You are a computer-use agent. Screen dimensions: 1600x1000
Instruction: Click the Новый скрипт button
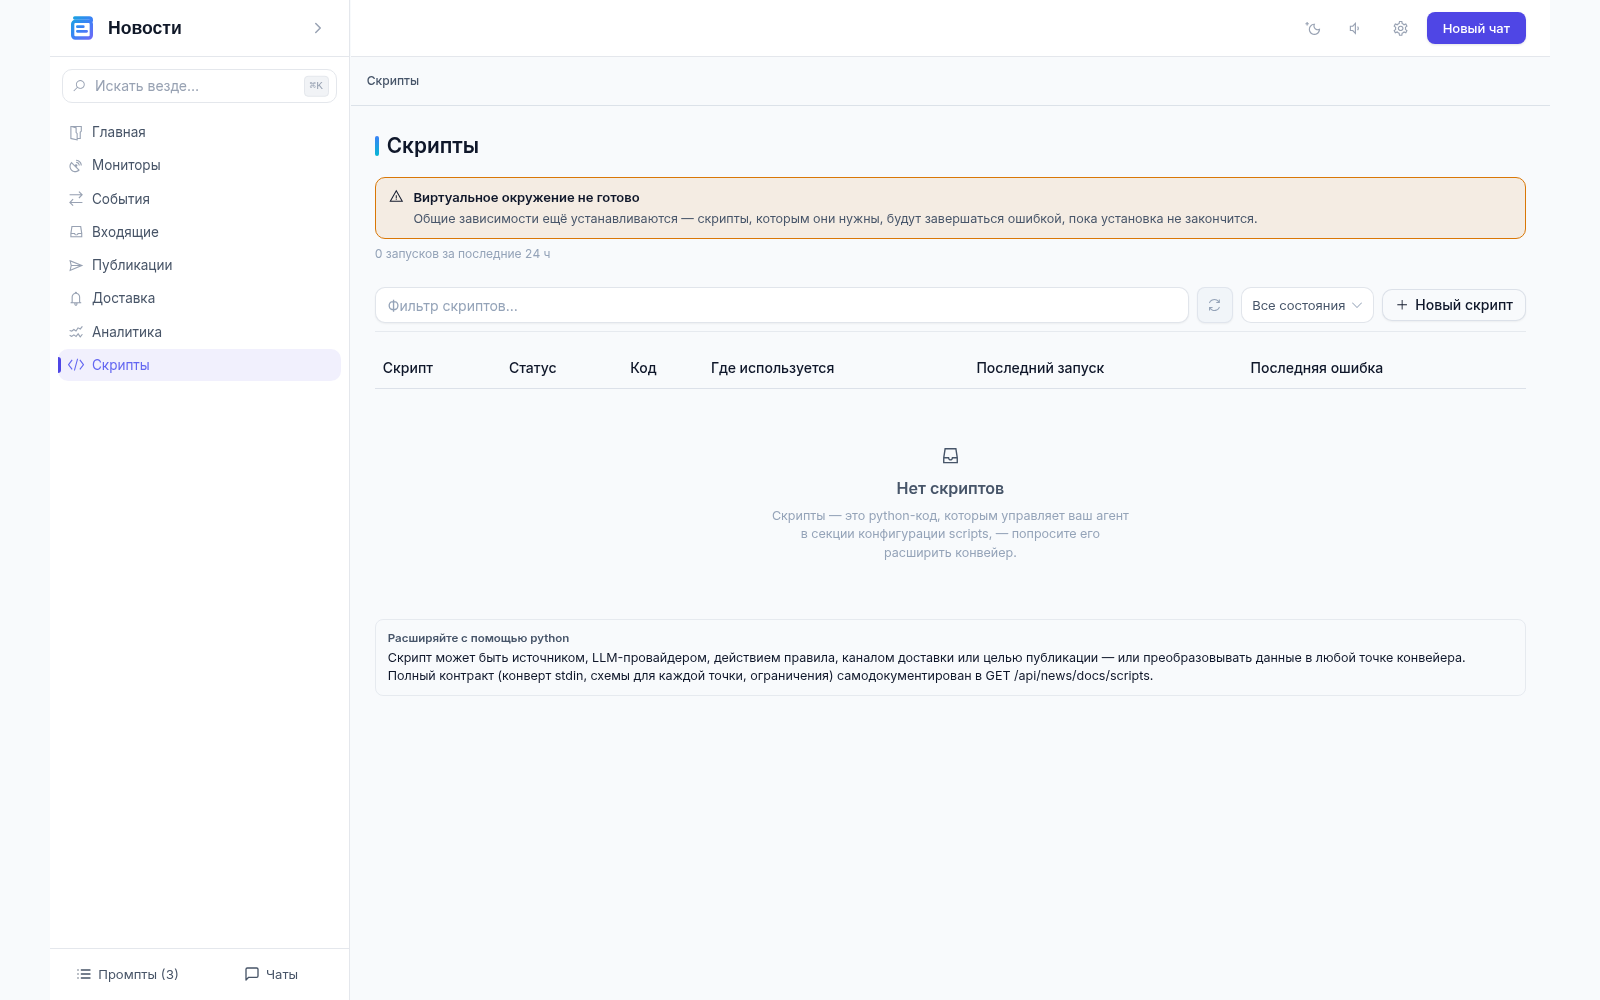click(x=1454, y=305)
